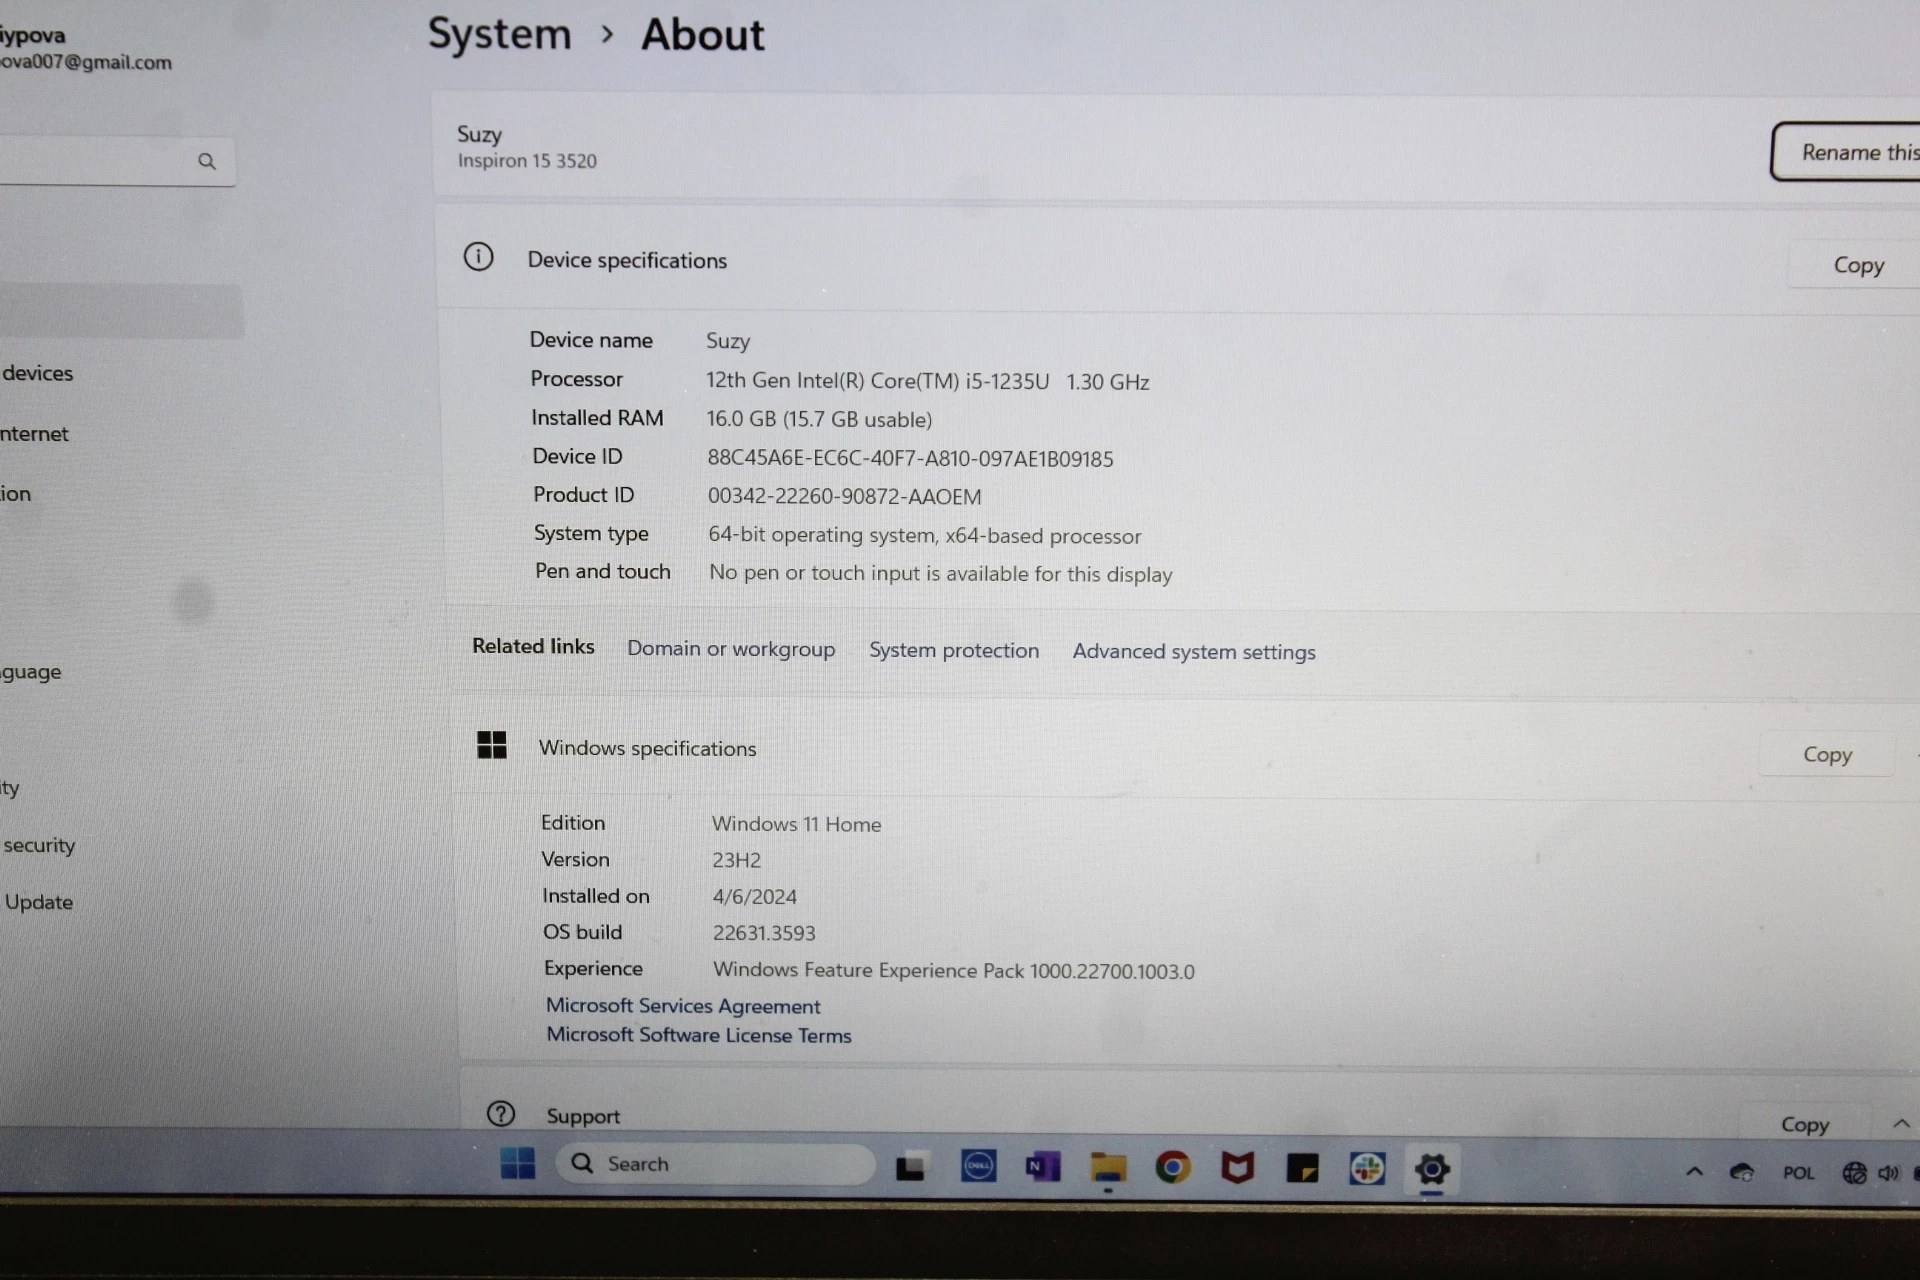This screenshot has height=1280, width=1920.
Task: Launch Google Chrome from the taskbar
Action: tap(1172, 1167)
